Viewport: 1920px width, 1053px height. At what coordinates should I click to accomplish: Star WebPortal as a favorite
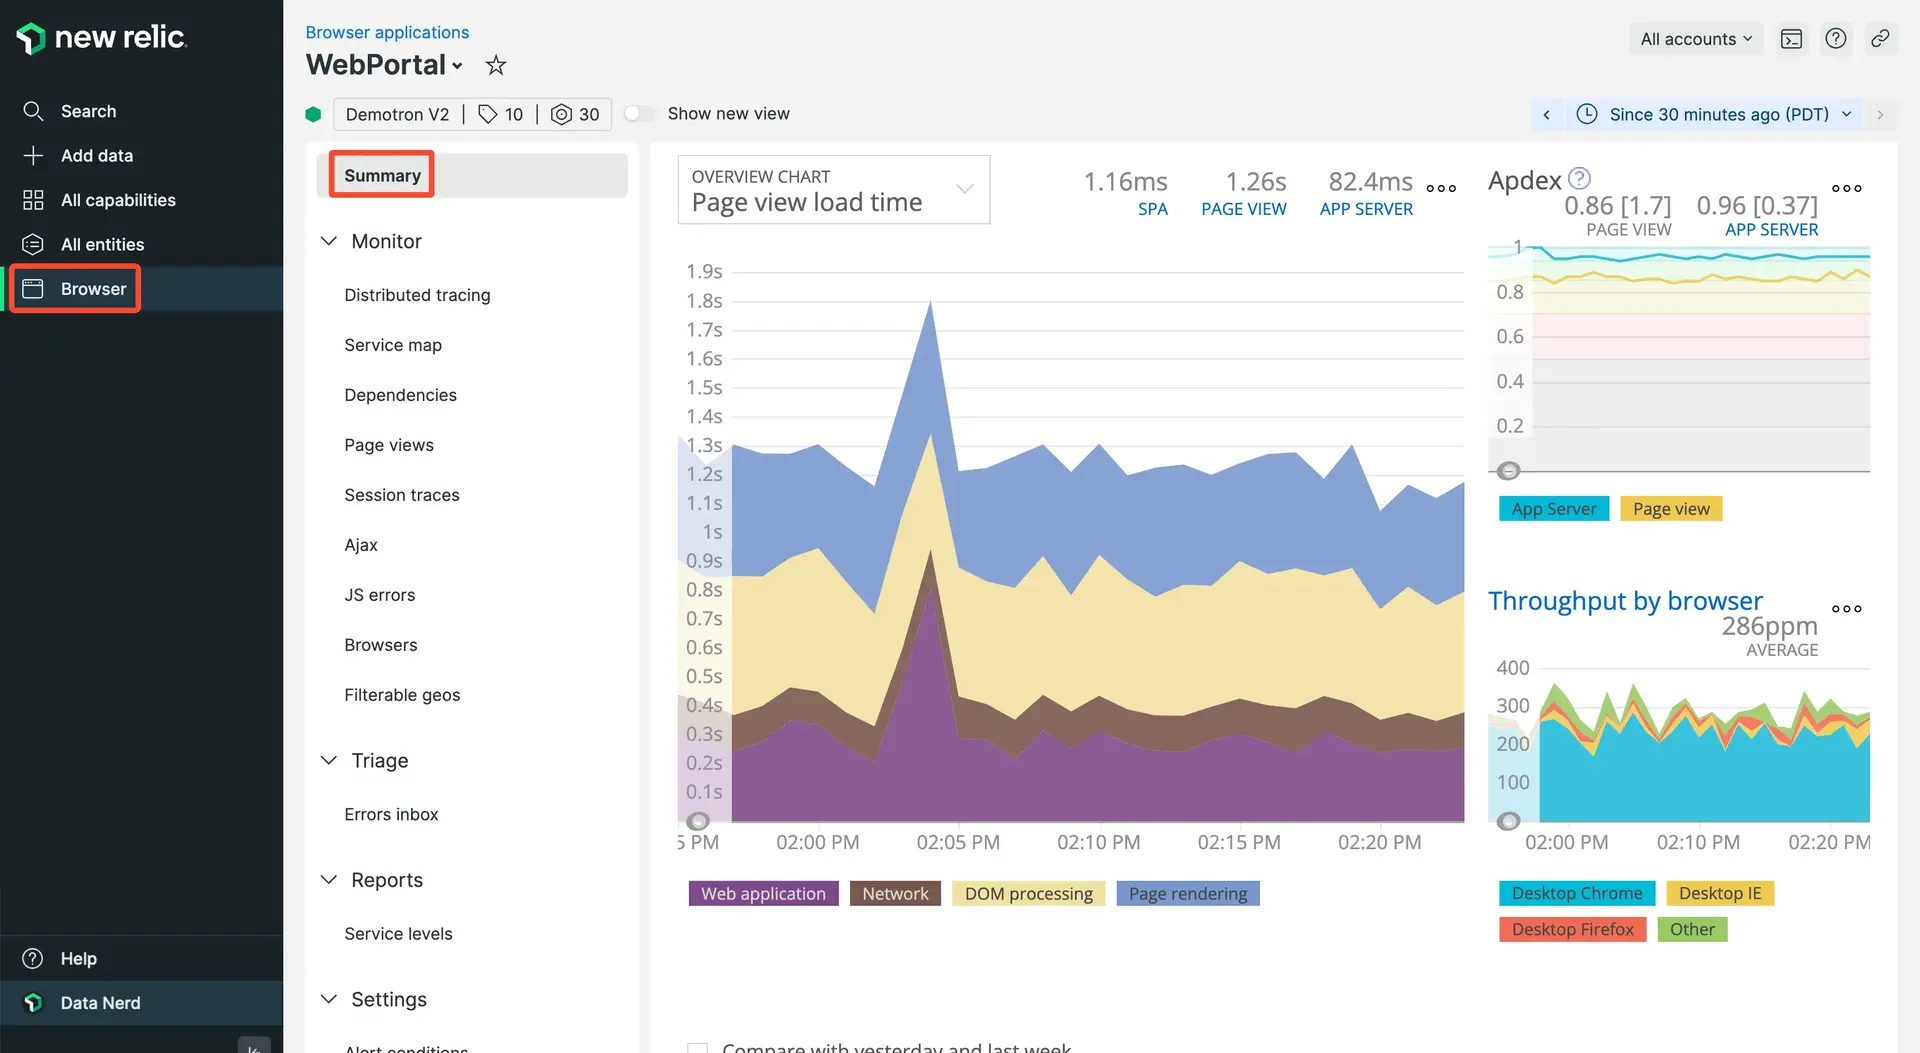[495, 66]
